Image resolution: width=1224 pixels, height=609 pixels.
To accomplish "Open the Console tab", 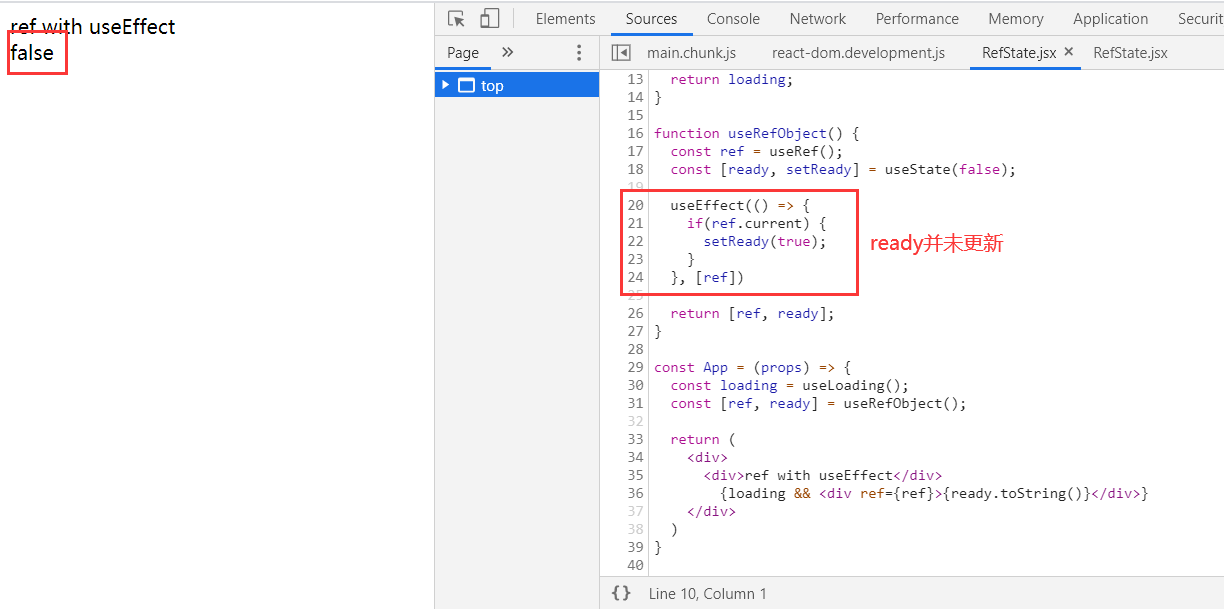I will click(733, 19).
